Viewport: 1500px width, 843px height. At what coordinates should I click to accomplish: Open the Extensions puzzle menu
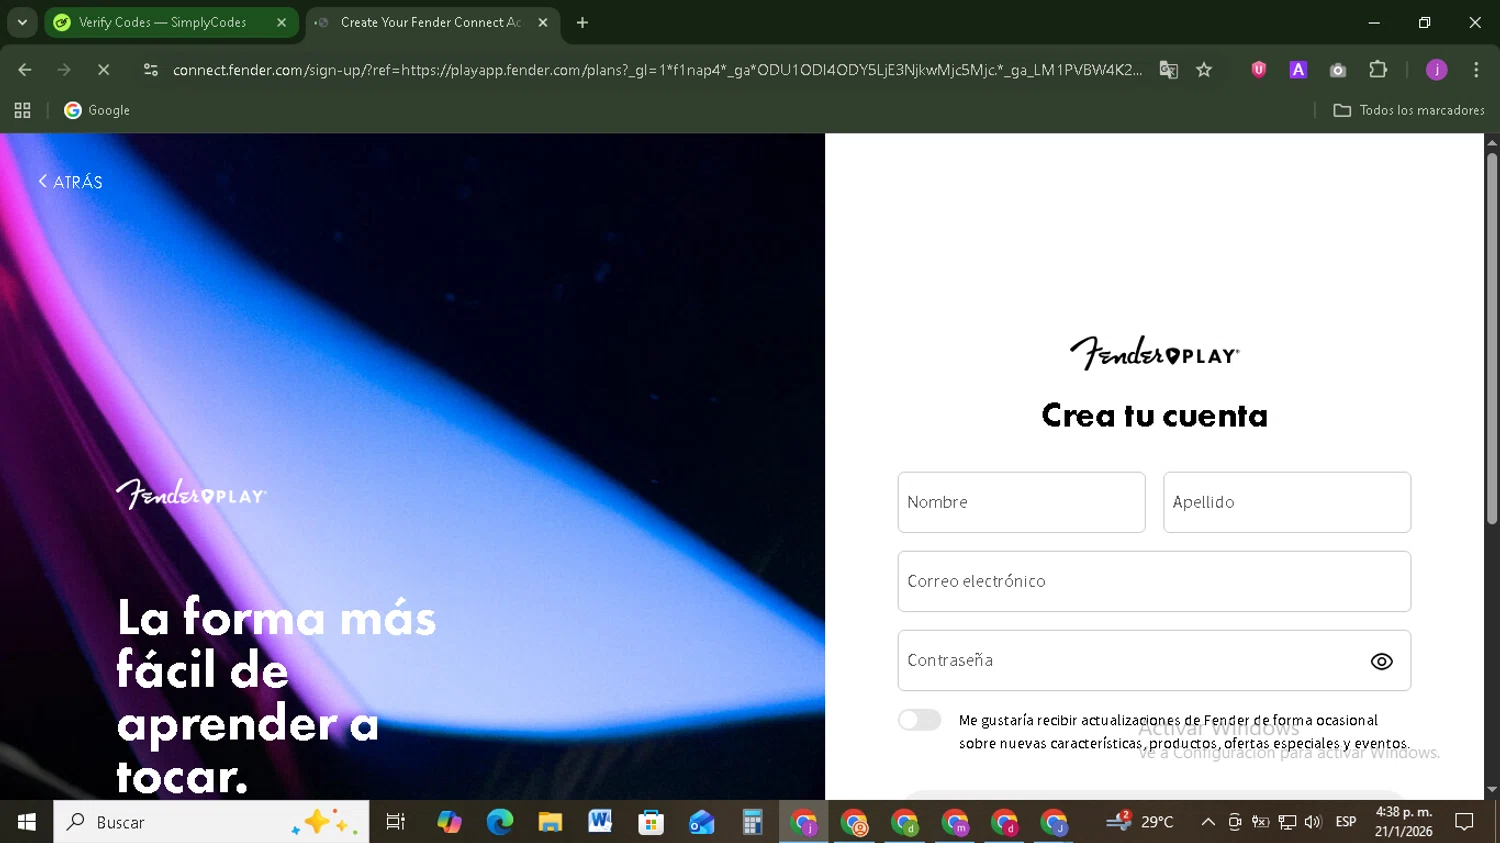[x=1378, y=70]
